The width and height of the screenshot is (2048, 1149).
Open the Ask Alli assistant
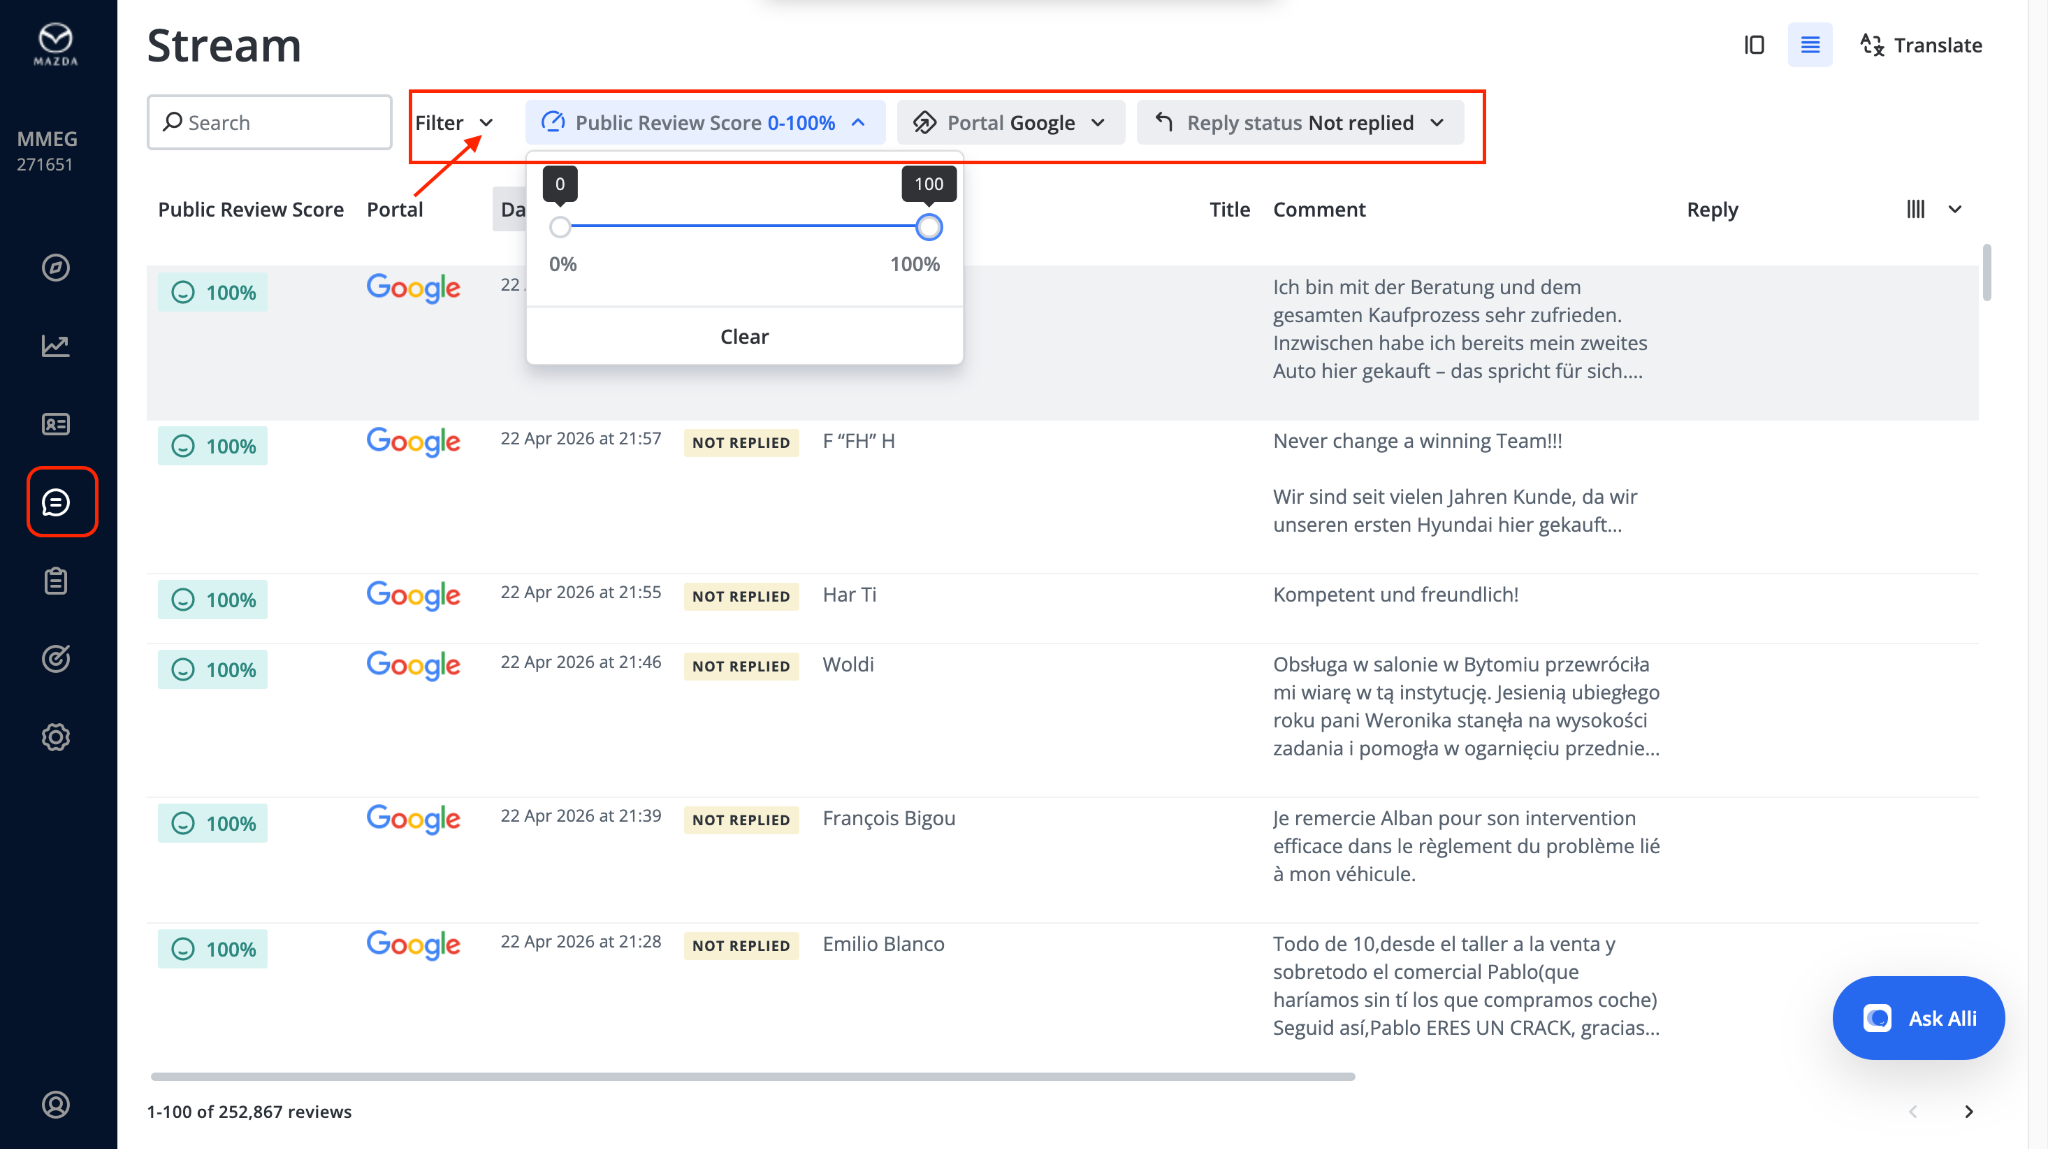pyautogui.click(x=1918, y=1018)
